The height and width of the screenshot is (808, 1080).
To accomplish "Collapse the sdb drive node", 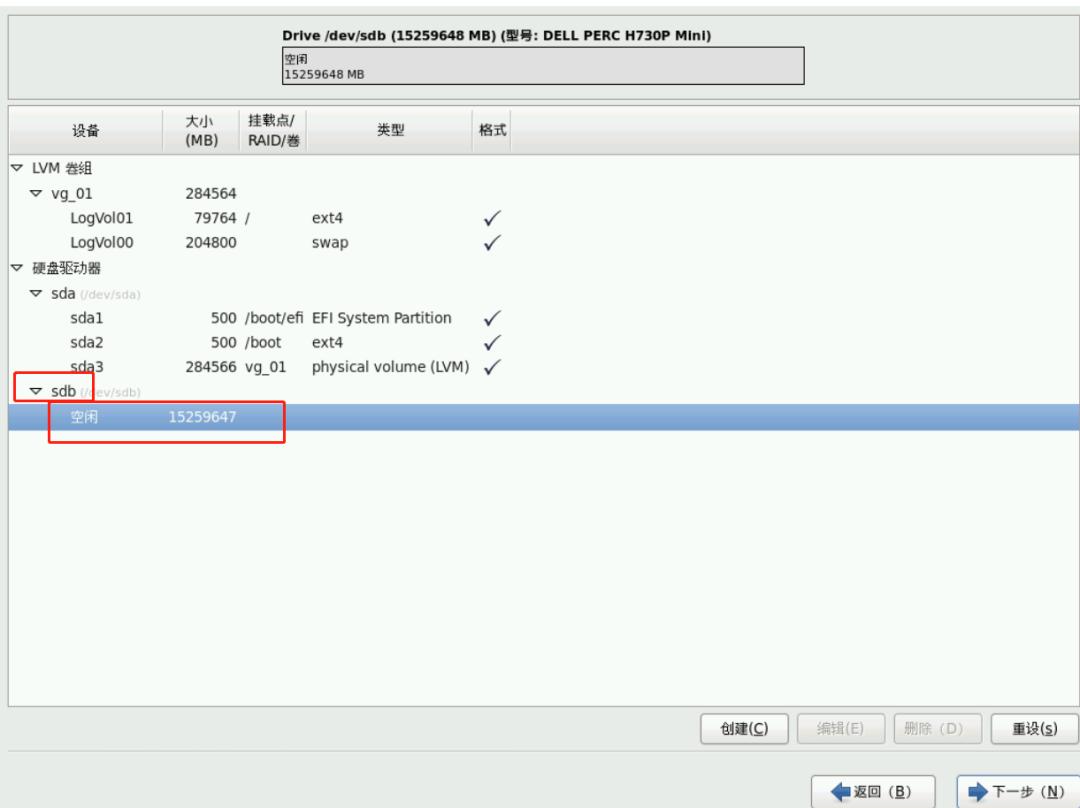I will point(36,391).
